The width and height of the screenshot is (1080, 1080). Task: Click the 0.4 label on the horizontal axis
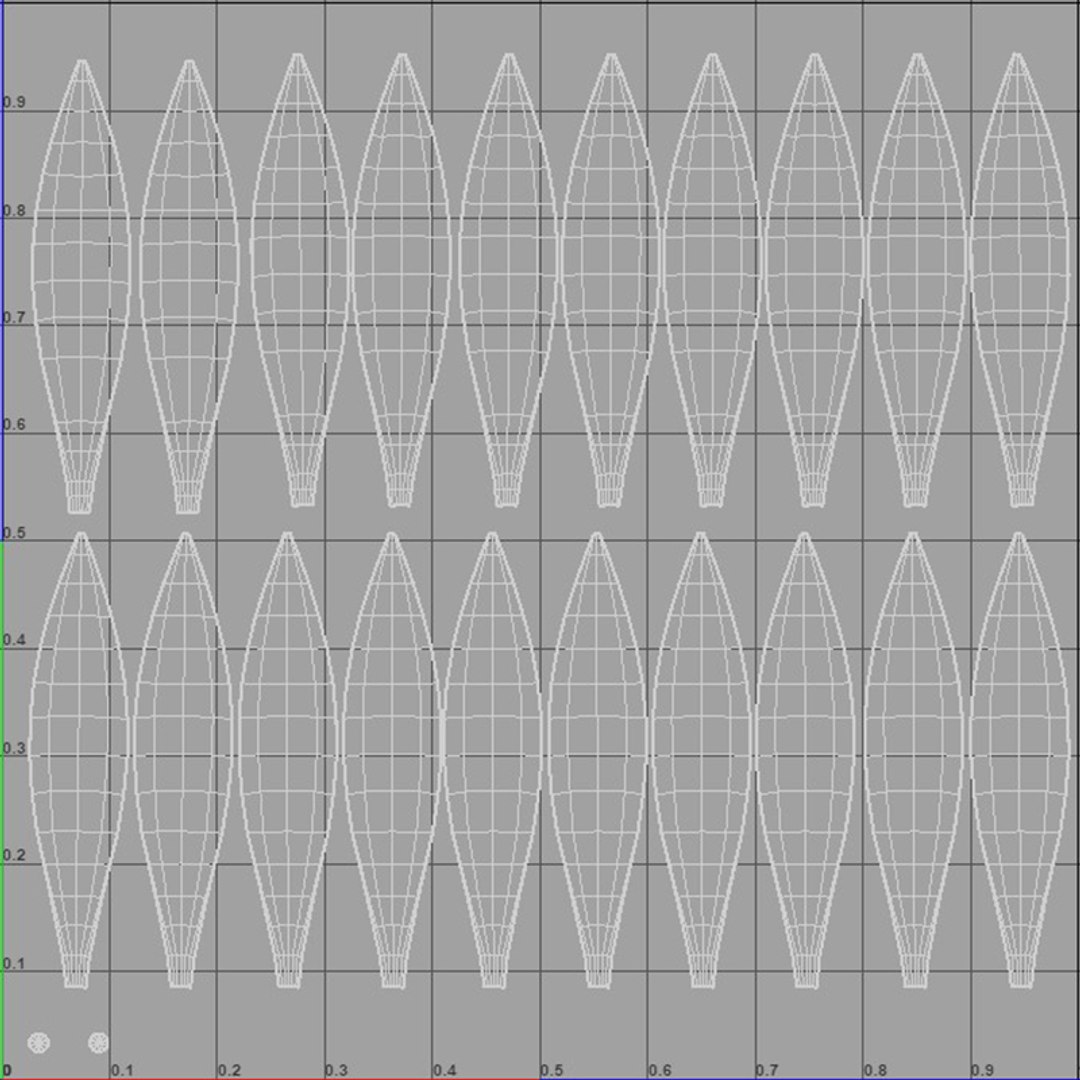(x=444, y=1070)
